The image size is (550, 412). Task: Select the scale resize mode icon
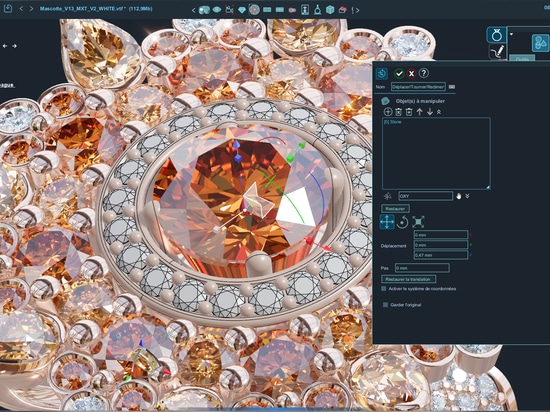[x=418, y=222]
